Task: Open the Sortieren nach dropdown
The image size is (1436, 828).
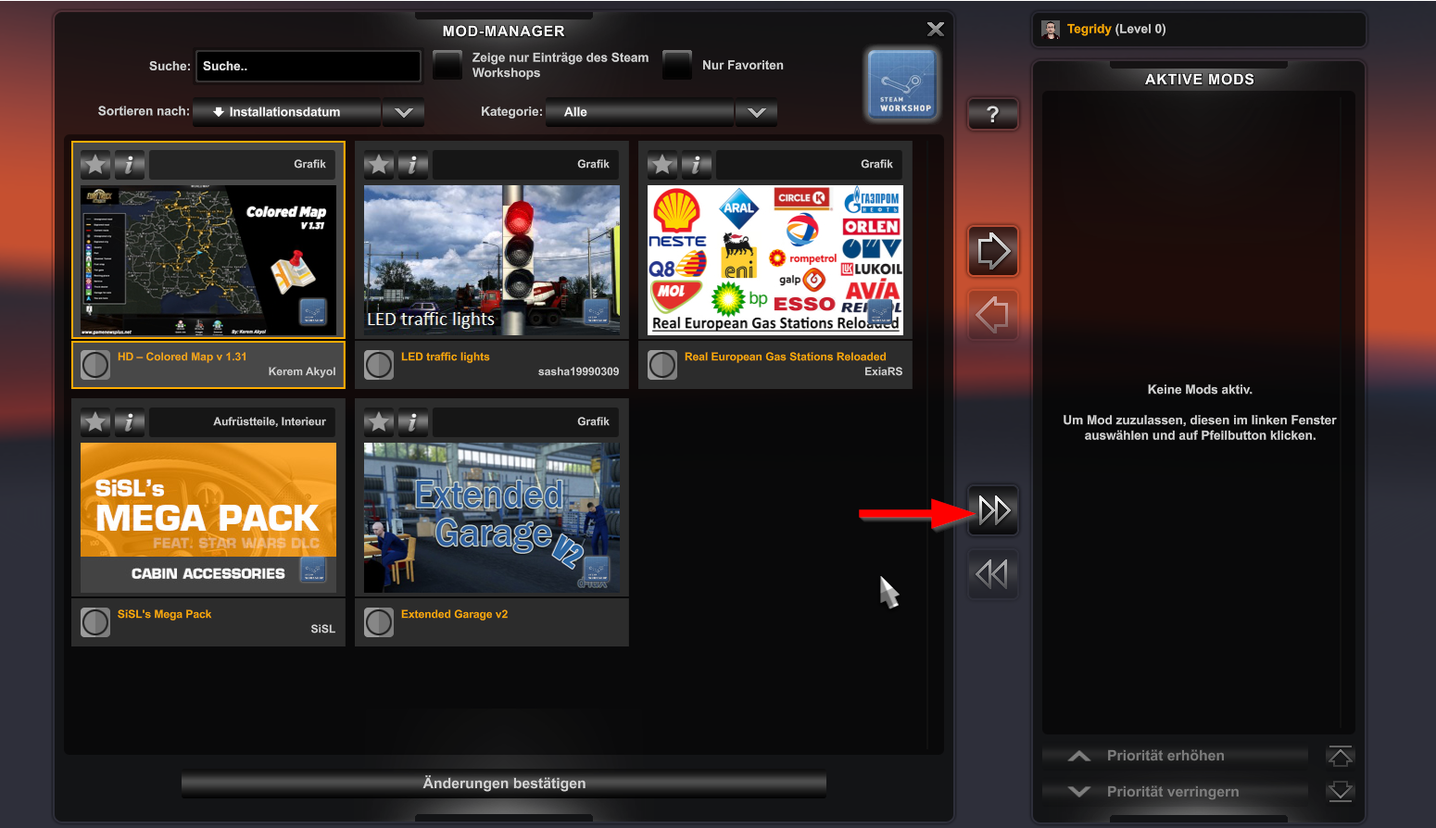Action: [x=403, y=112]
